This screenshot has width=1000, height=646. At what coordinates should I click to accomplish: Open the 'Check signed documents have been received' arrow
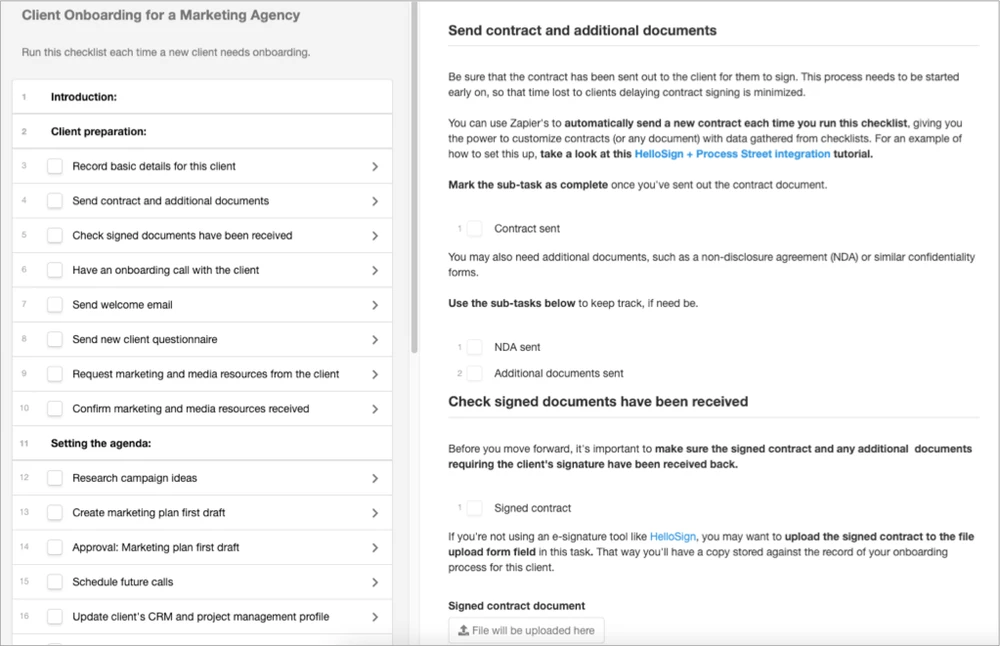(x=375, y=236)
